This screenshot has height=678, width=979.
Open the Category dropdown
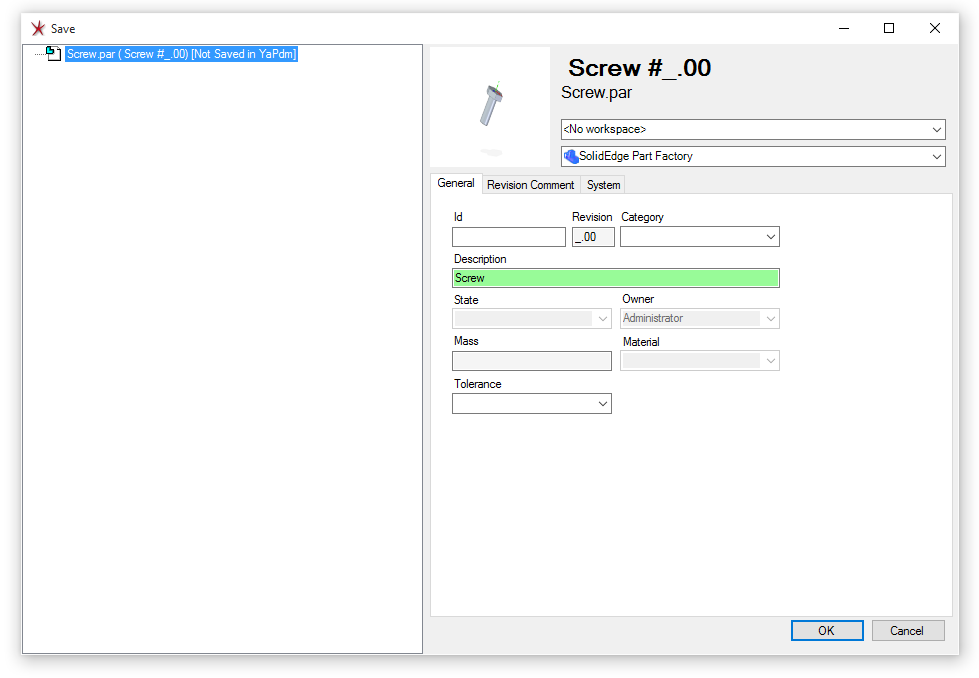point(699,237)
